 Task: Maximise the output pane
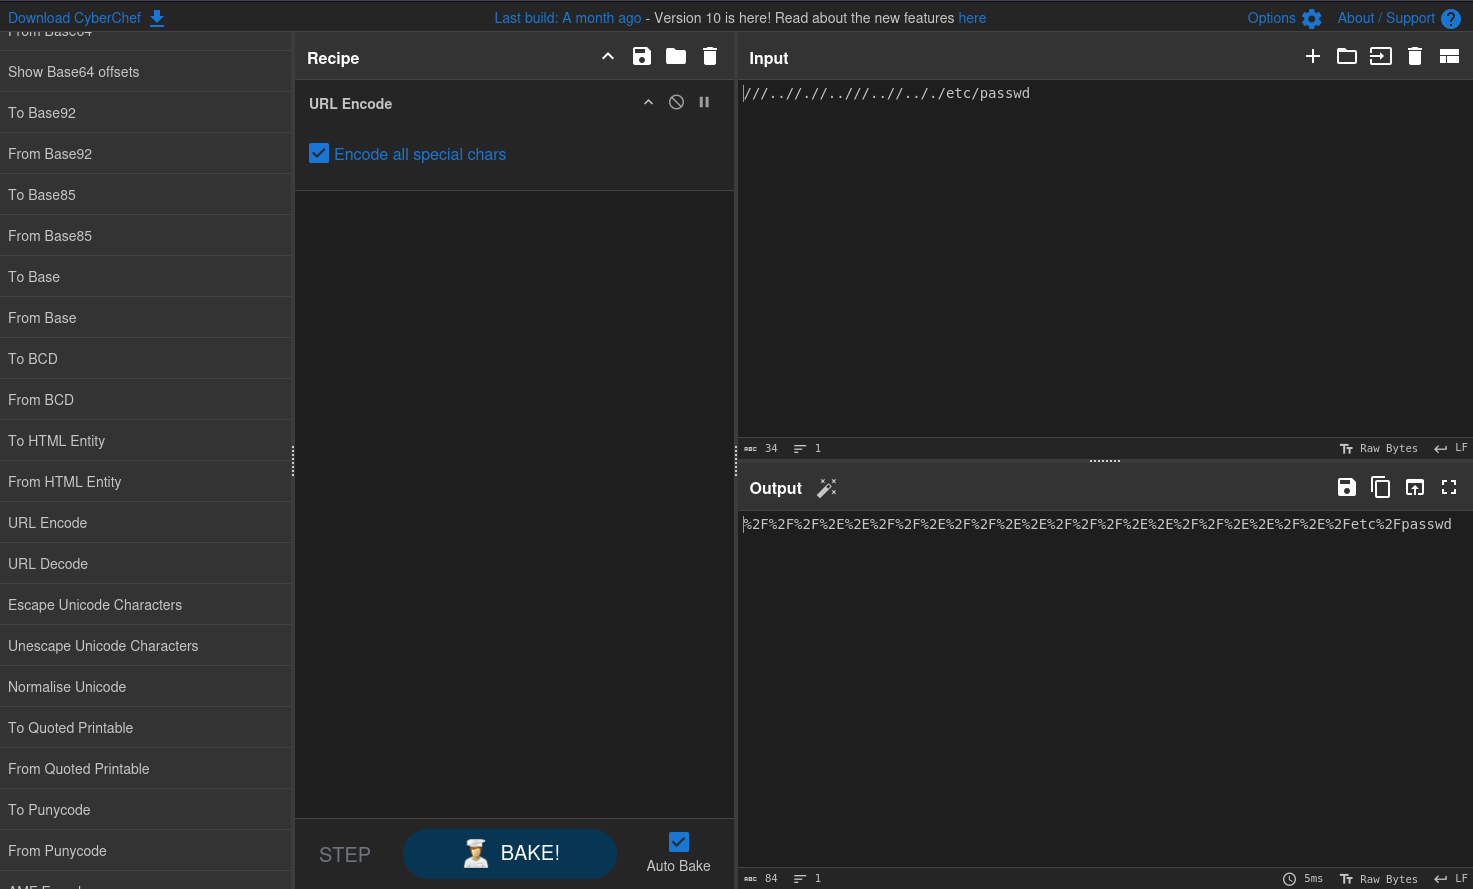pos(1449,487)
